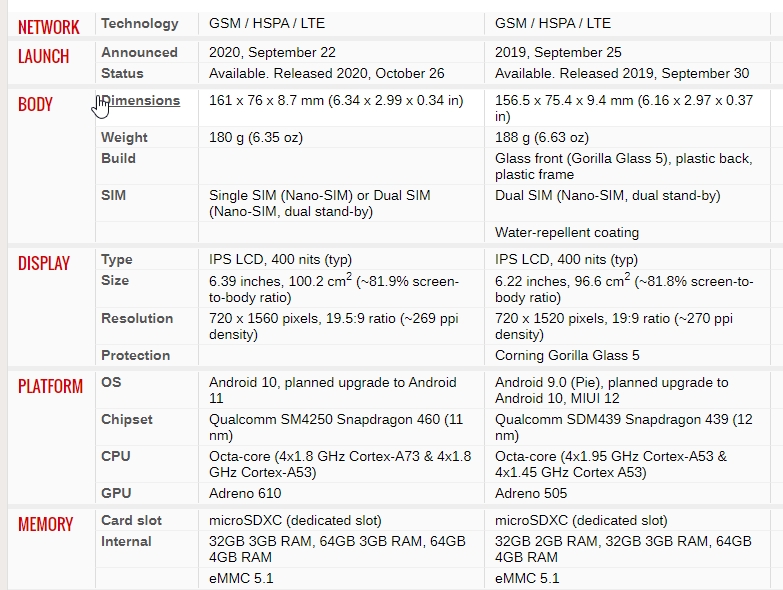Click the Build spec label
The image size is (783, 590).
(118, 158)
